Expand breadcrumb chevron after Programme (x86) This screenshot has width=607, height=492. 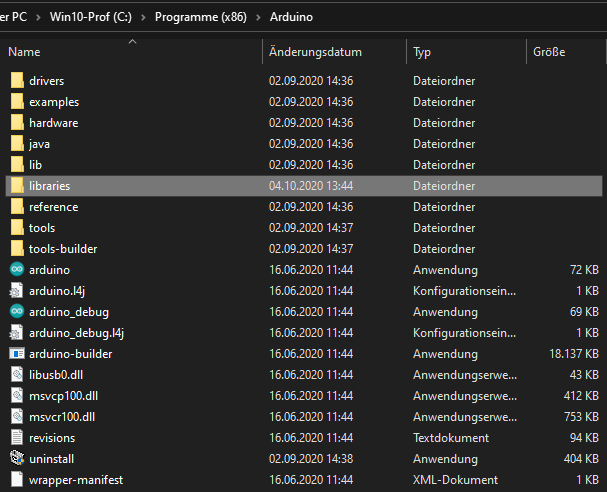[258, 18]
